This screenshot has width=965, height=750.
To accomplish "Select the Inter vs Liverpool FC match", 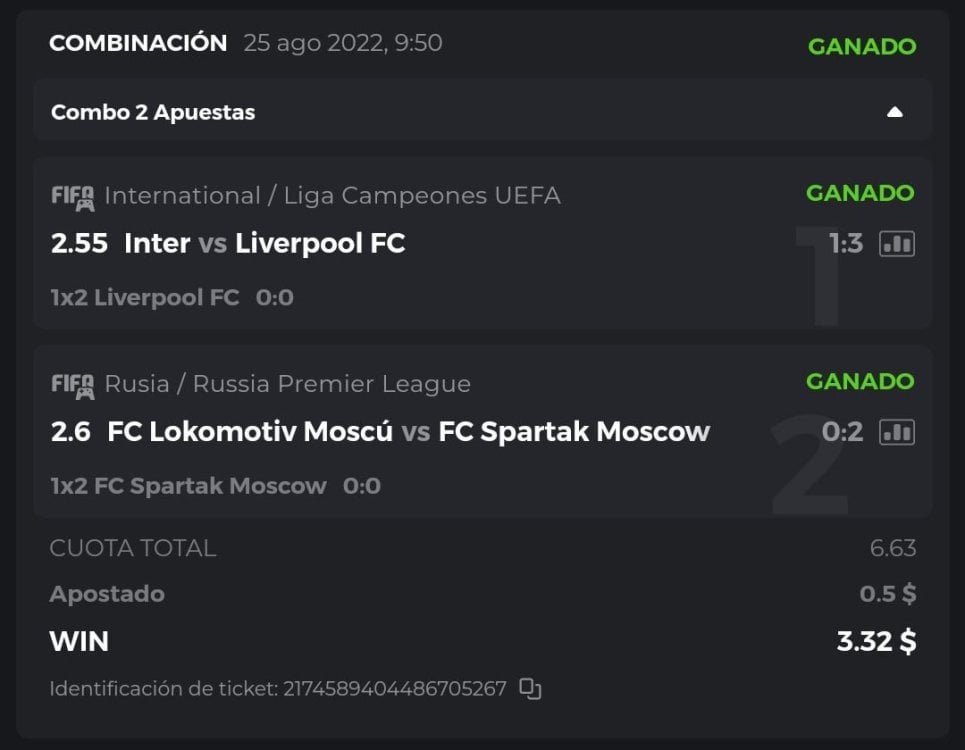I will click(264, 243).
